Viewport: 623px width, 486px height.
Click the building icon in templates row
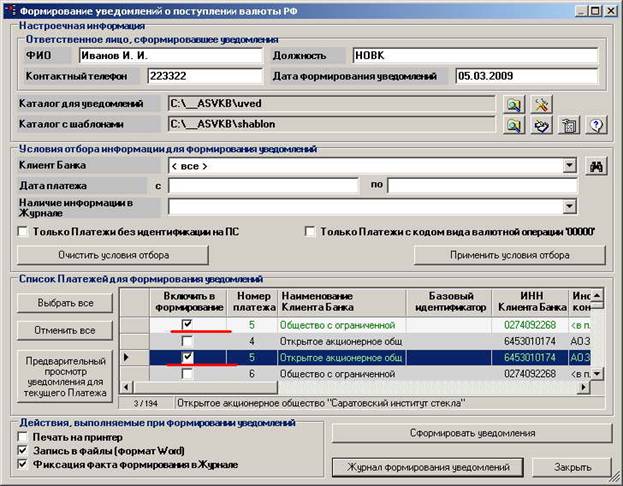click(570, 125)
